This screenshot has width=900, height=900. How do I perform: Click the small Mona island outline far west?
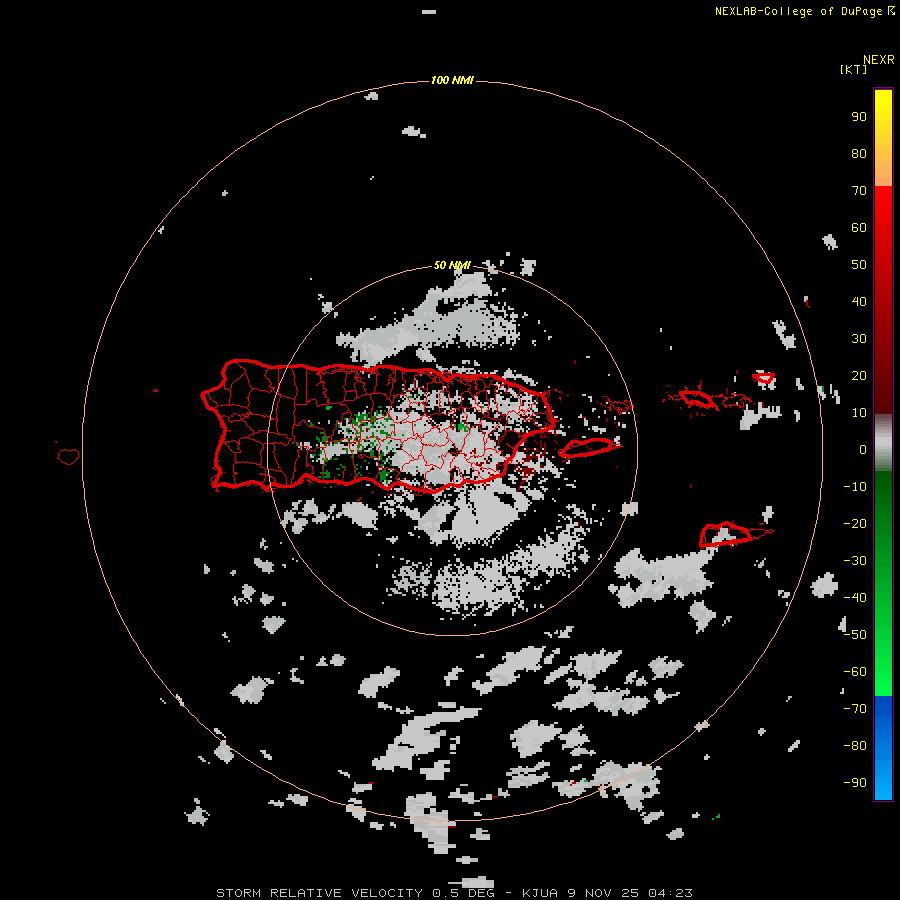(x=68, y=457)
